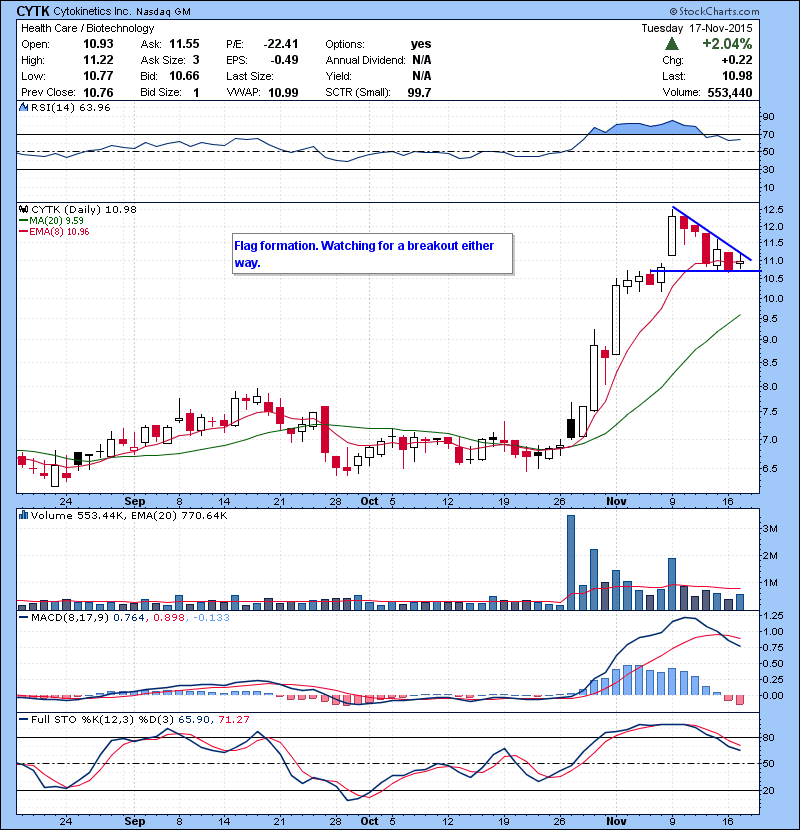Viewport: 800px width, 830px height.
Task: Click the Last value 10.98 in the header
Action: 737,76
